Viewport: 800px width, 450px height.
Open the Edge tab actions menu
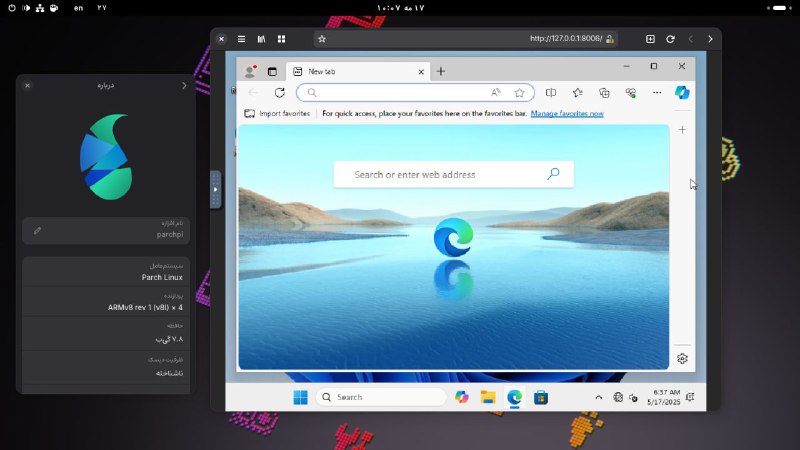click(x=272, y=72)
